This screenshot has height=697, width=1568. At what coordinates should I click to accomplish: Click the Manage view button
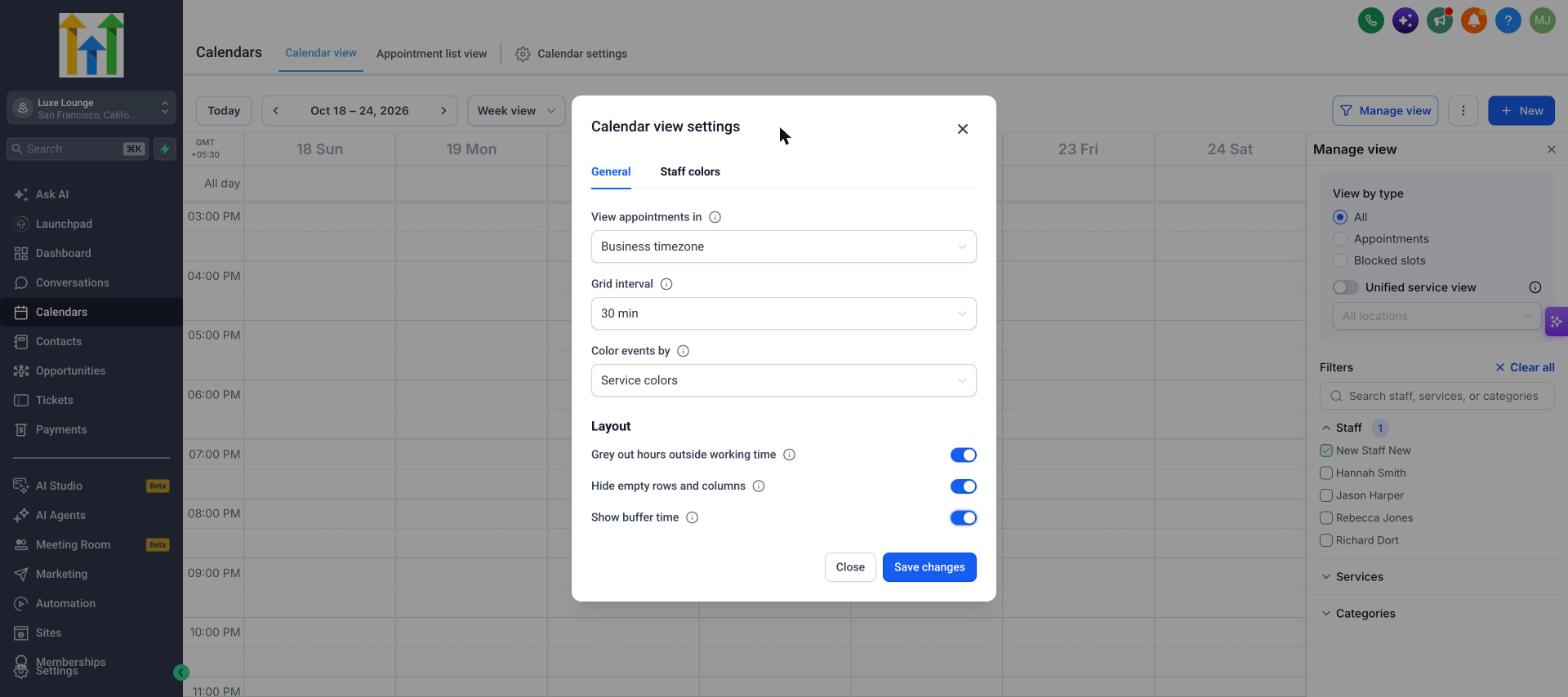[1385, 111]
